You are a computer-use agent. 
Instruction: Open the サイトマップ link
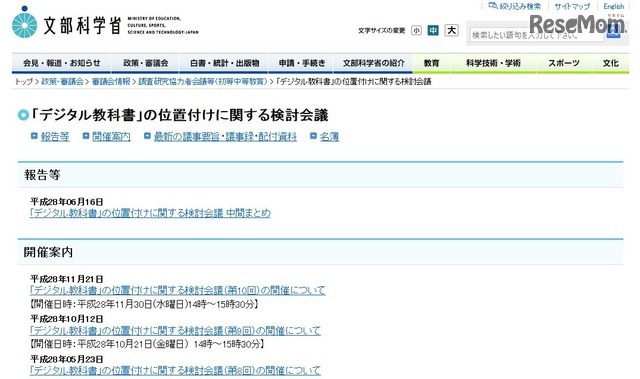pos(572,6)
